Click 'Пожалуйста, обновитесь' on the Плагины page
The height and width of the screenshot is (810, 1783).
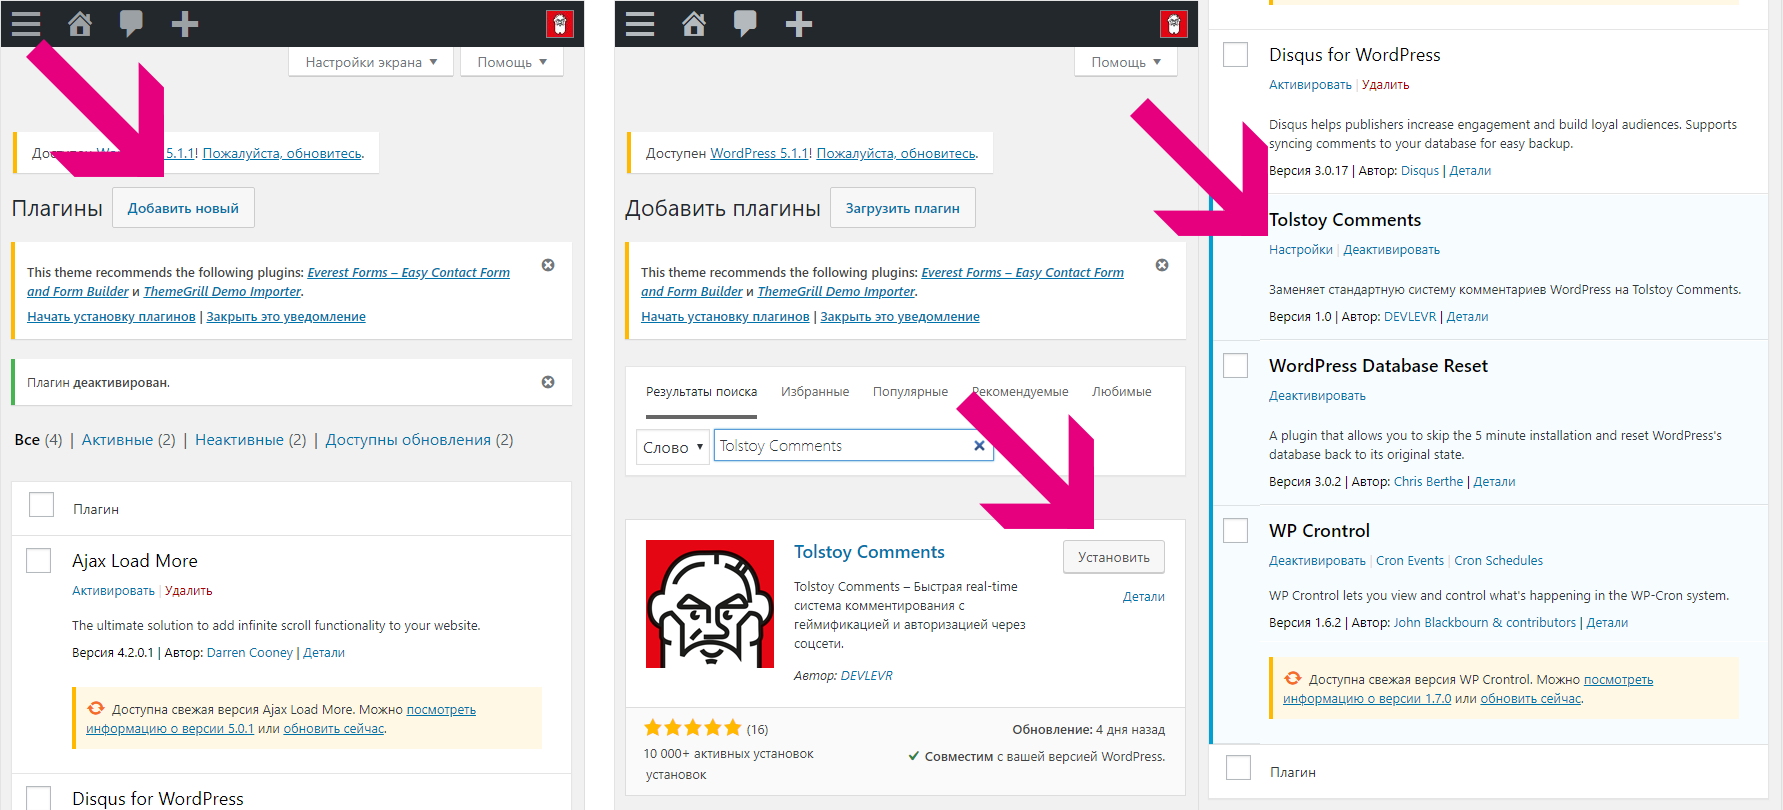(x=282, y=153)
